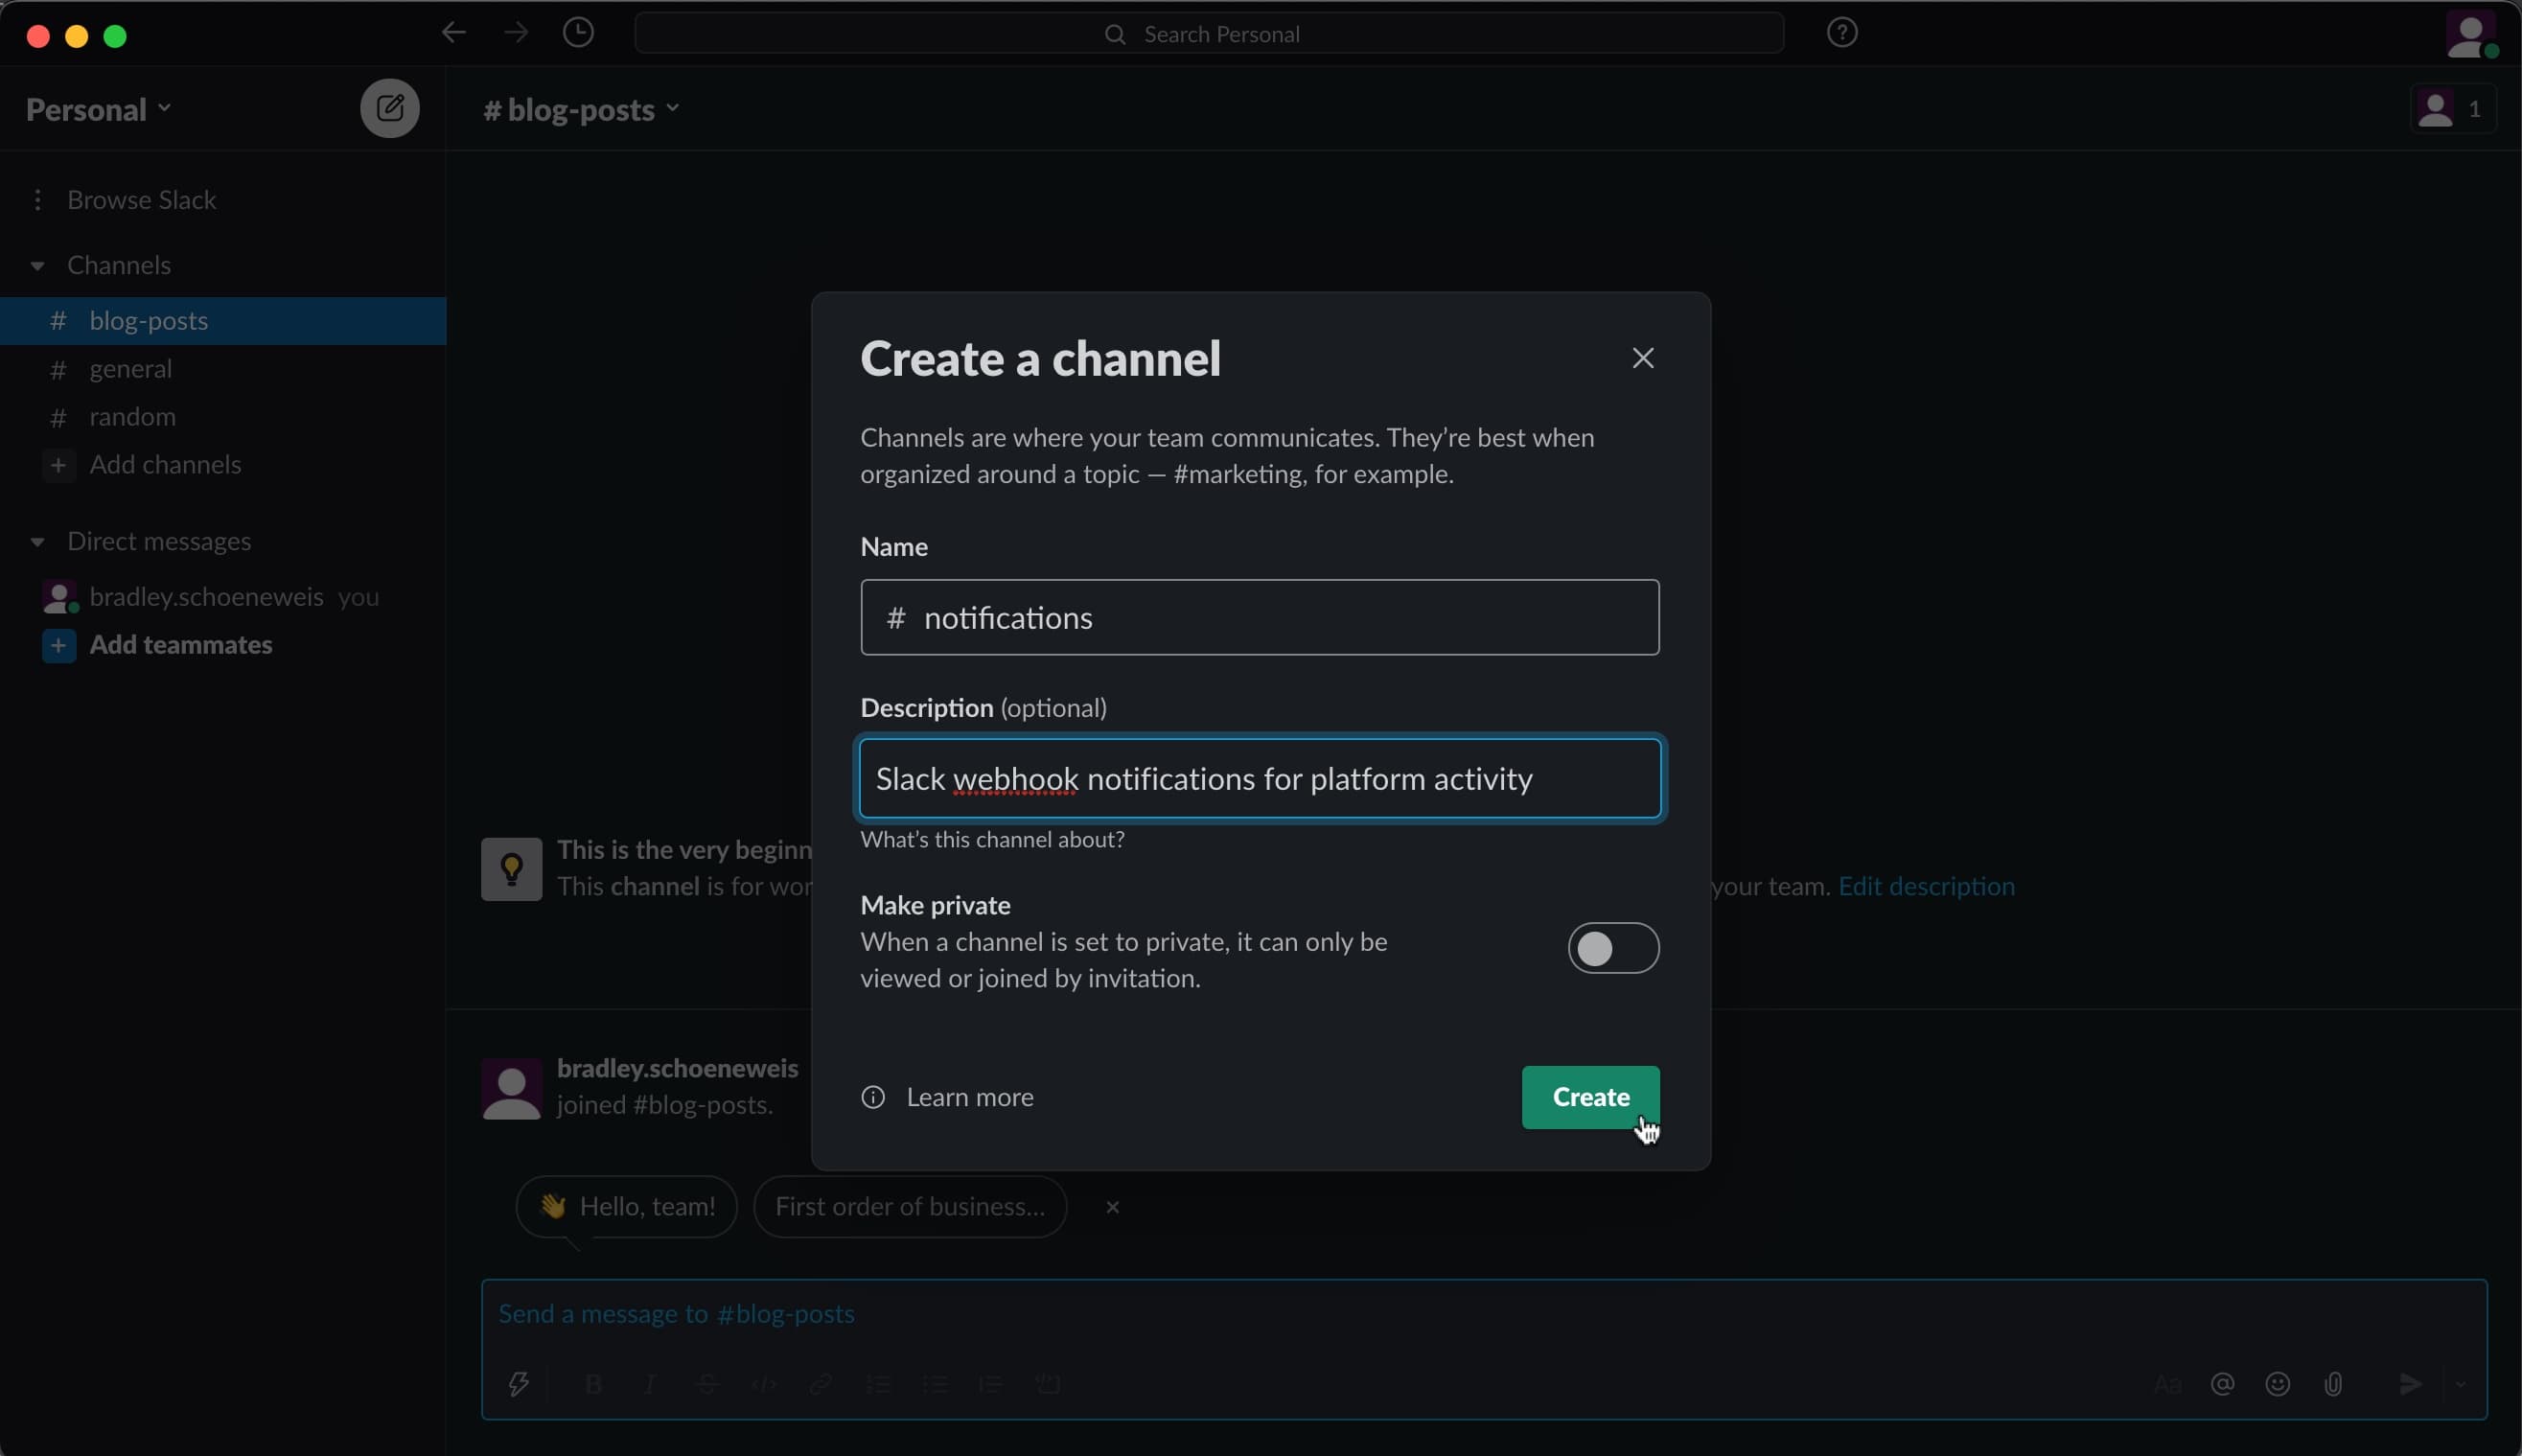
Task: Click the Browse Slack menu item
Action: click(142, 197)
